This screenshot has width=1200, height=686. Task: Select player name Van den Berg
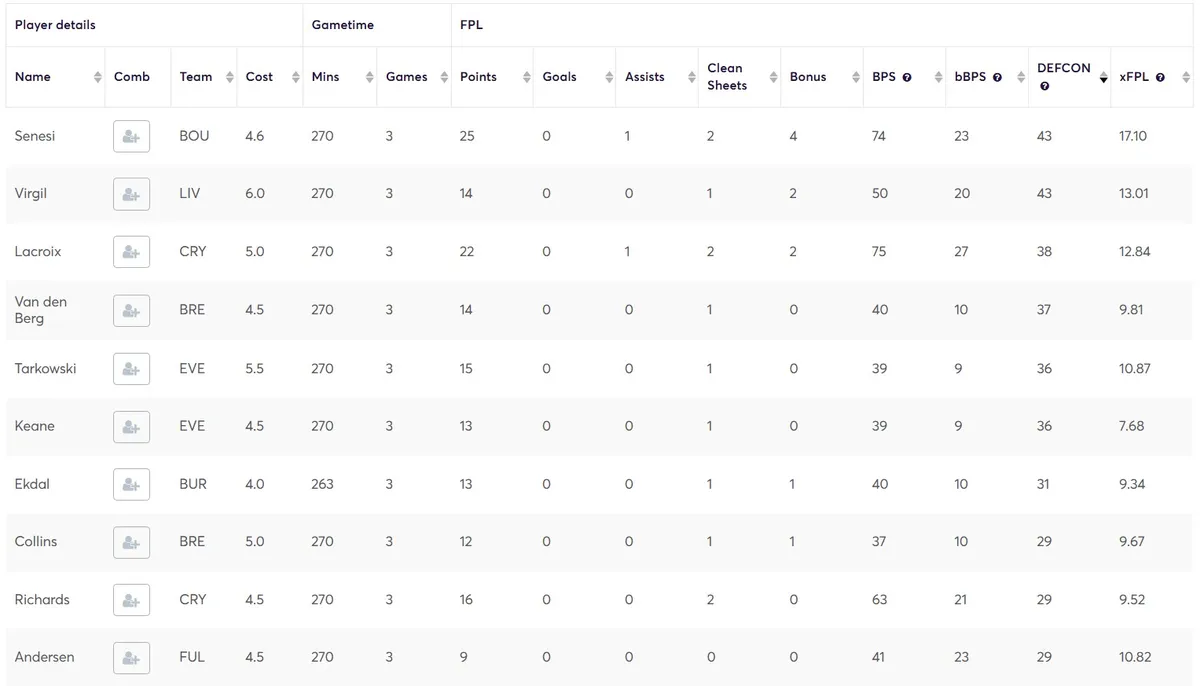pyautogui.click(x=41, y=310)
